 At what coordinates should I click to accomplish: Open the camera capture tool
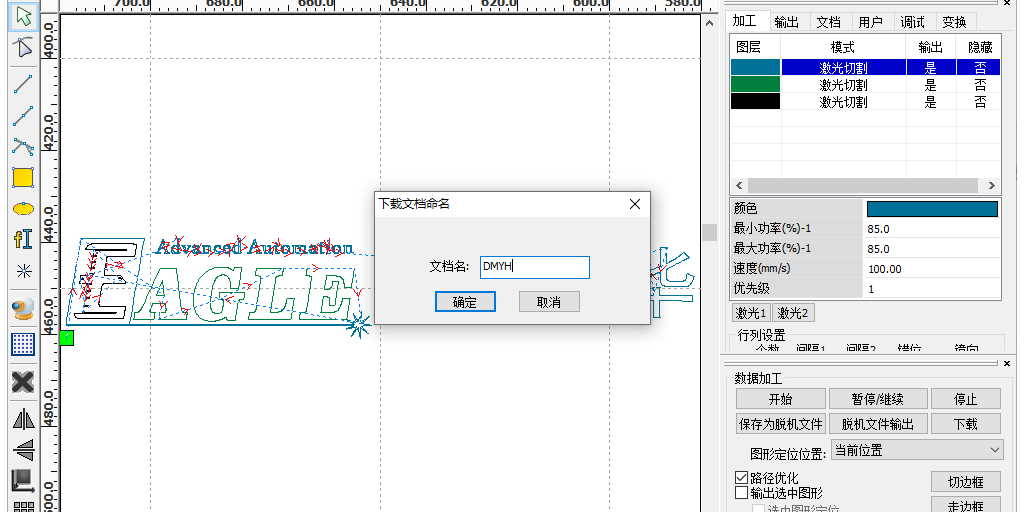point(24,311)
